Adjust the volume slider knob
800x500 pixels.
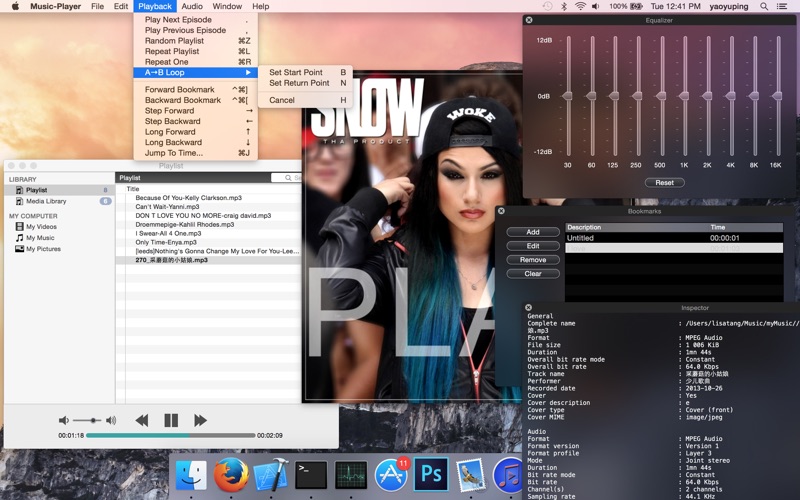pyautogui.click(x=93, y=420)
